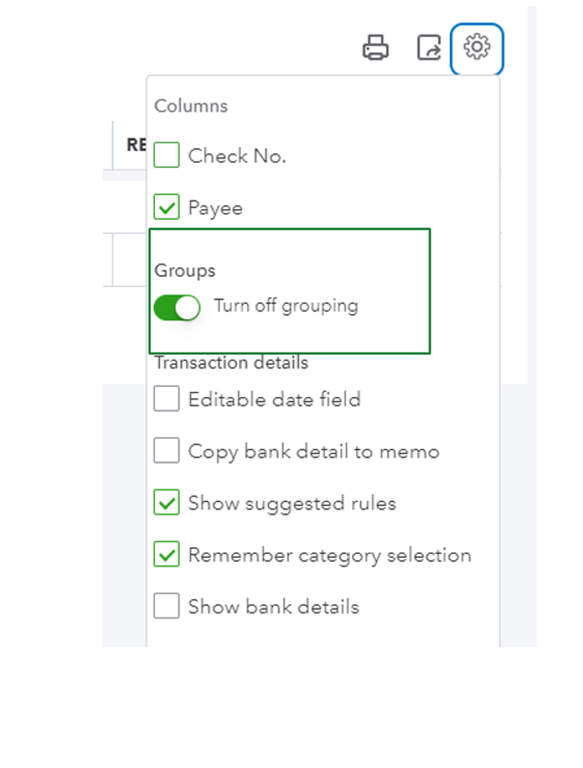
Task: Click the 'Remember category selection' label text
Action: (x=330, y=555)
